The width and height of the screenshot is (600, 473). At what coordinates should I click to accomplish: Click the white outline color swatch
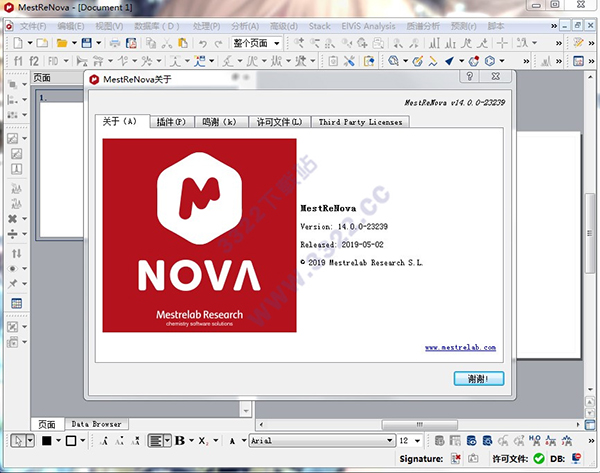click(x=71, y=441)
